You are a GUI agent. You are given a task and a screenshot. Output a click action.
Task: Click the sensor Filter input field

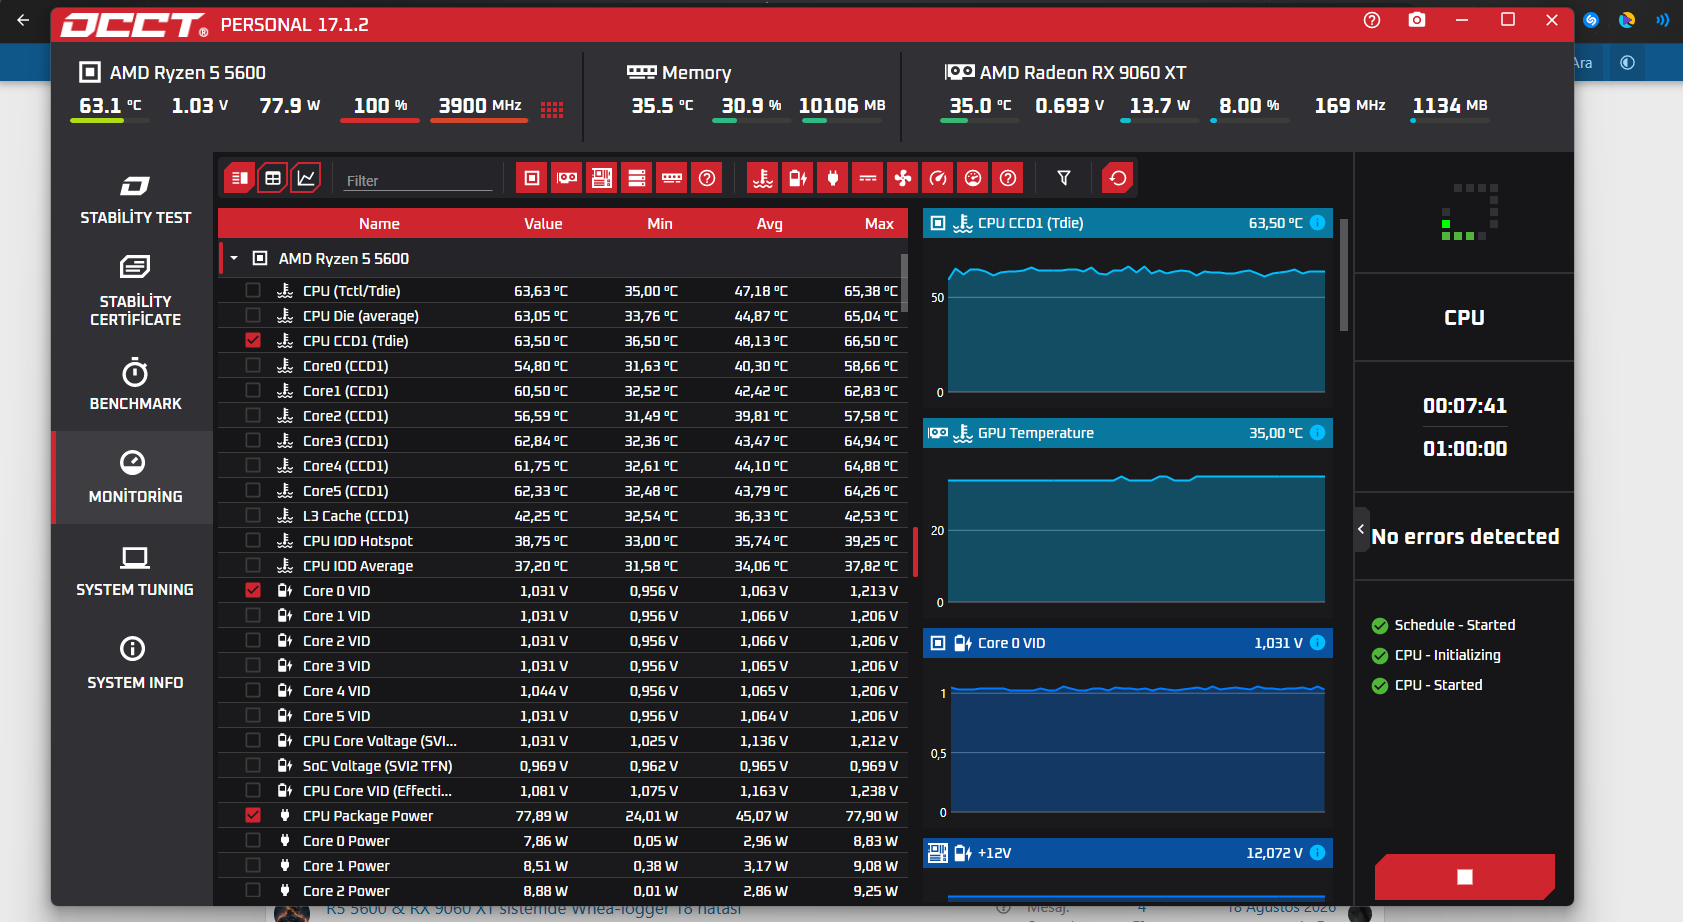pos(418,180)
